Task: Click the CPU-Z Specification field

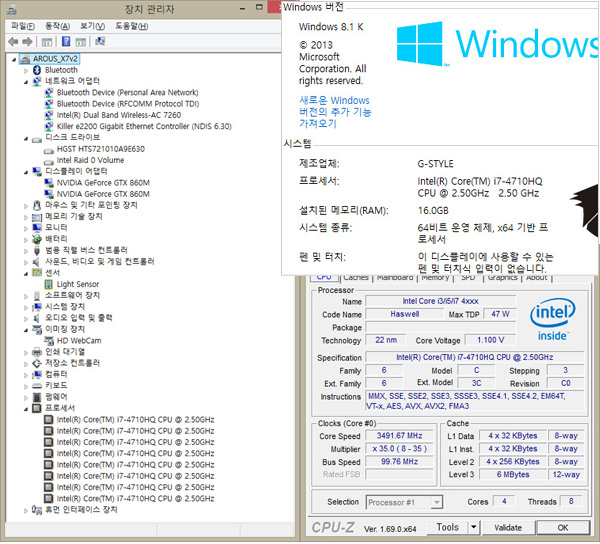Action: (x=474, y=357)
